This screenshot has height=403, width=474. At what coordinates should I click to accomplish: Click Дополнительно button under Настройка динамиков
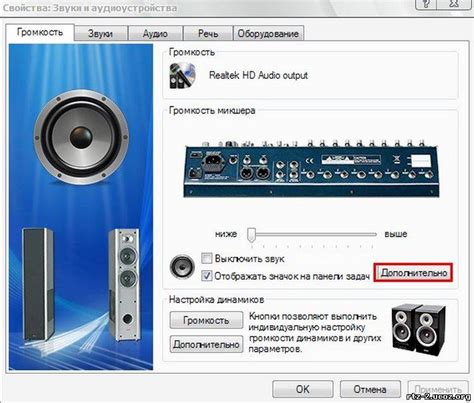coord(206,344)
